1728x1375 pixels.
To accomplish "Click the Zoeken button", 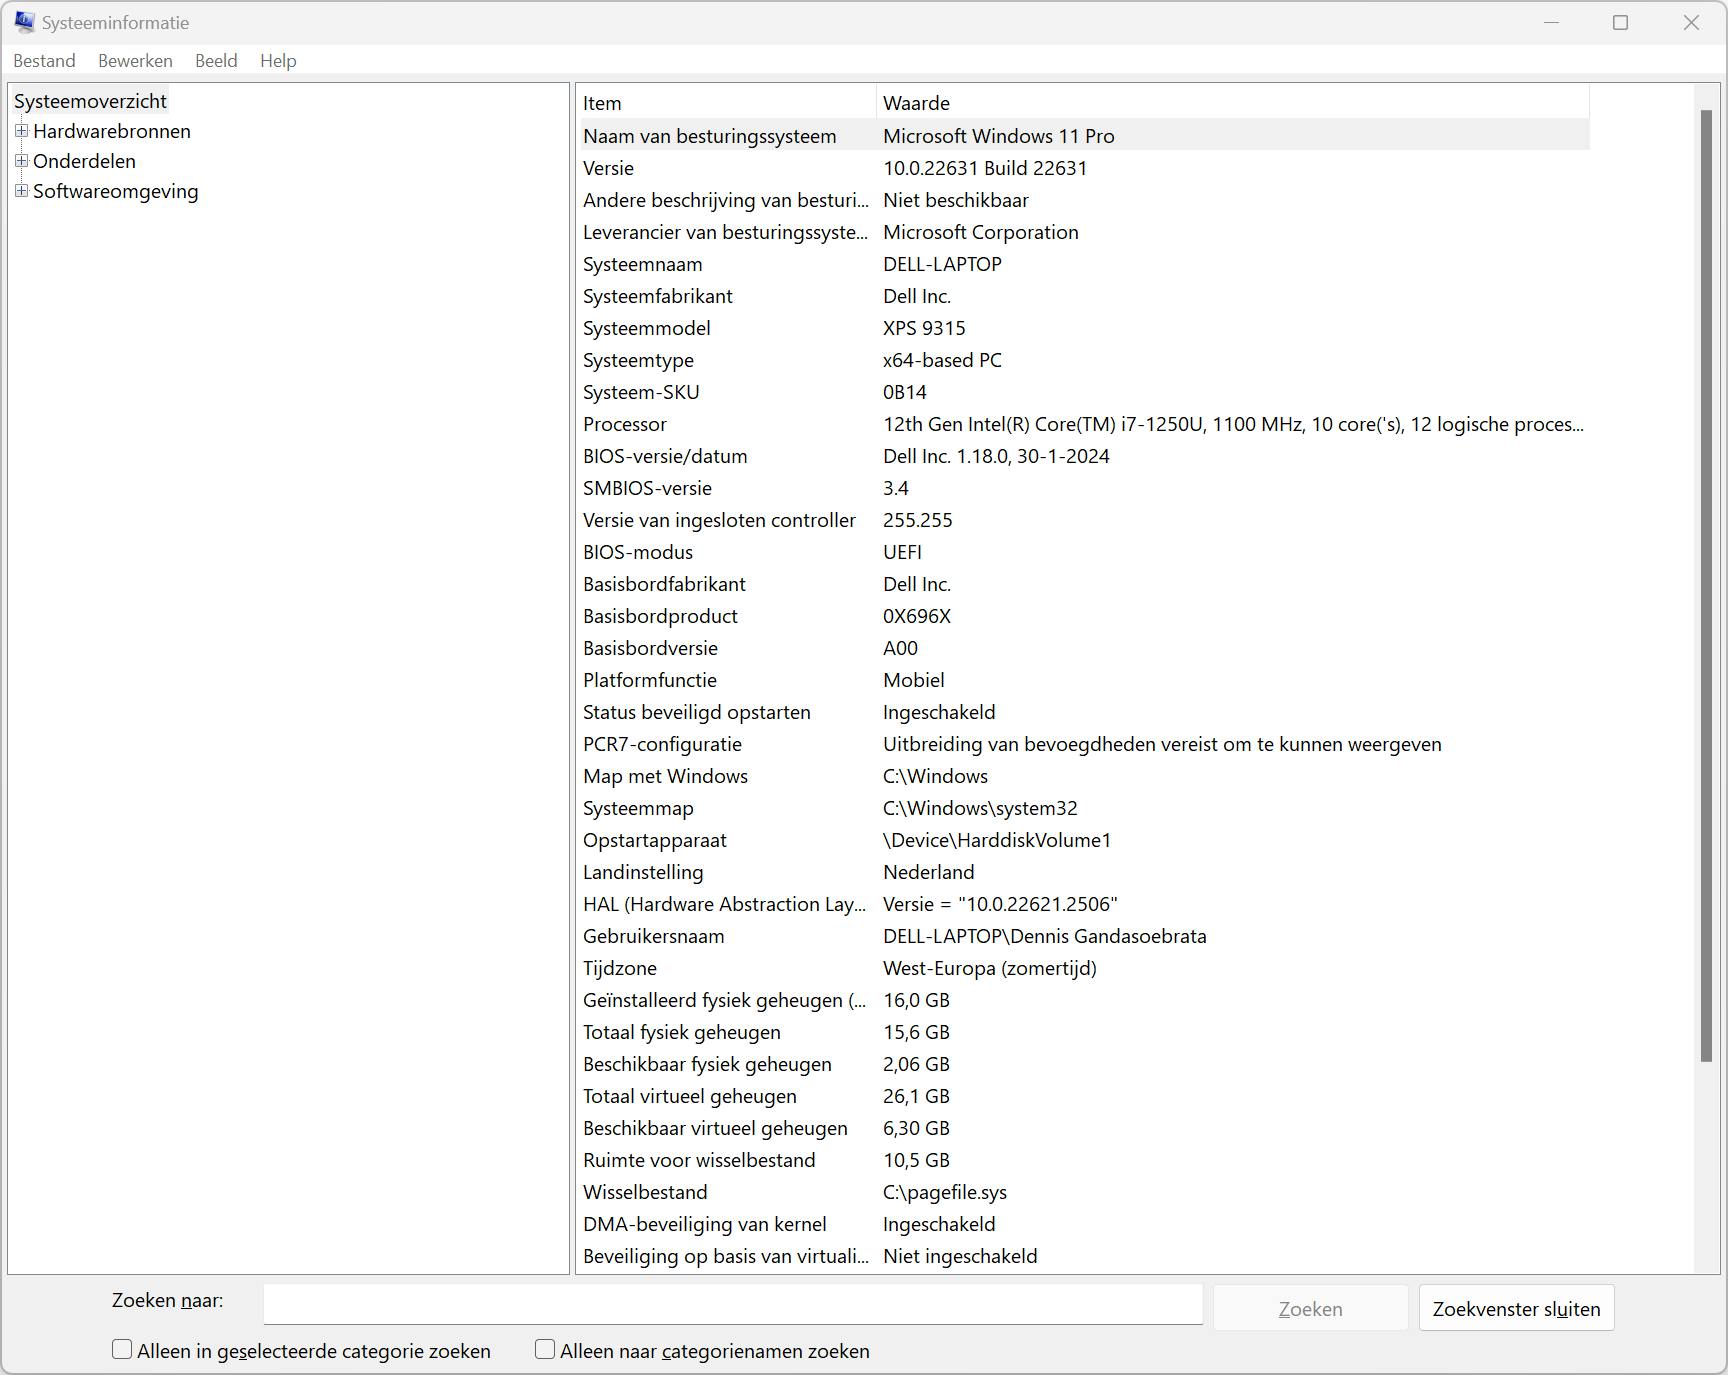I will (1310, 1309).
